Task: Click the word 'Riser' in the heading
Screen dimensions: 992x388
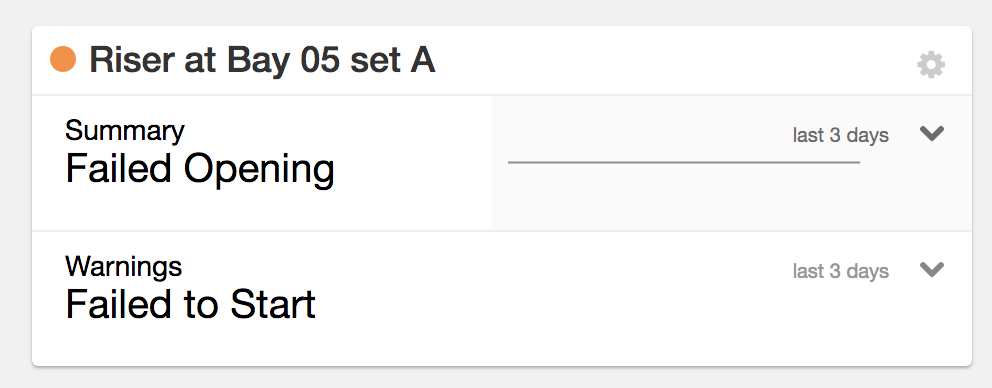Action: click(132, 60)
